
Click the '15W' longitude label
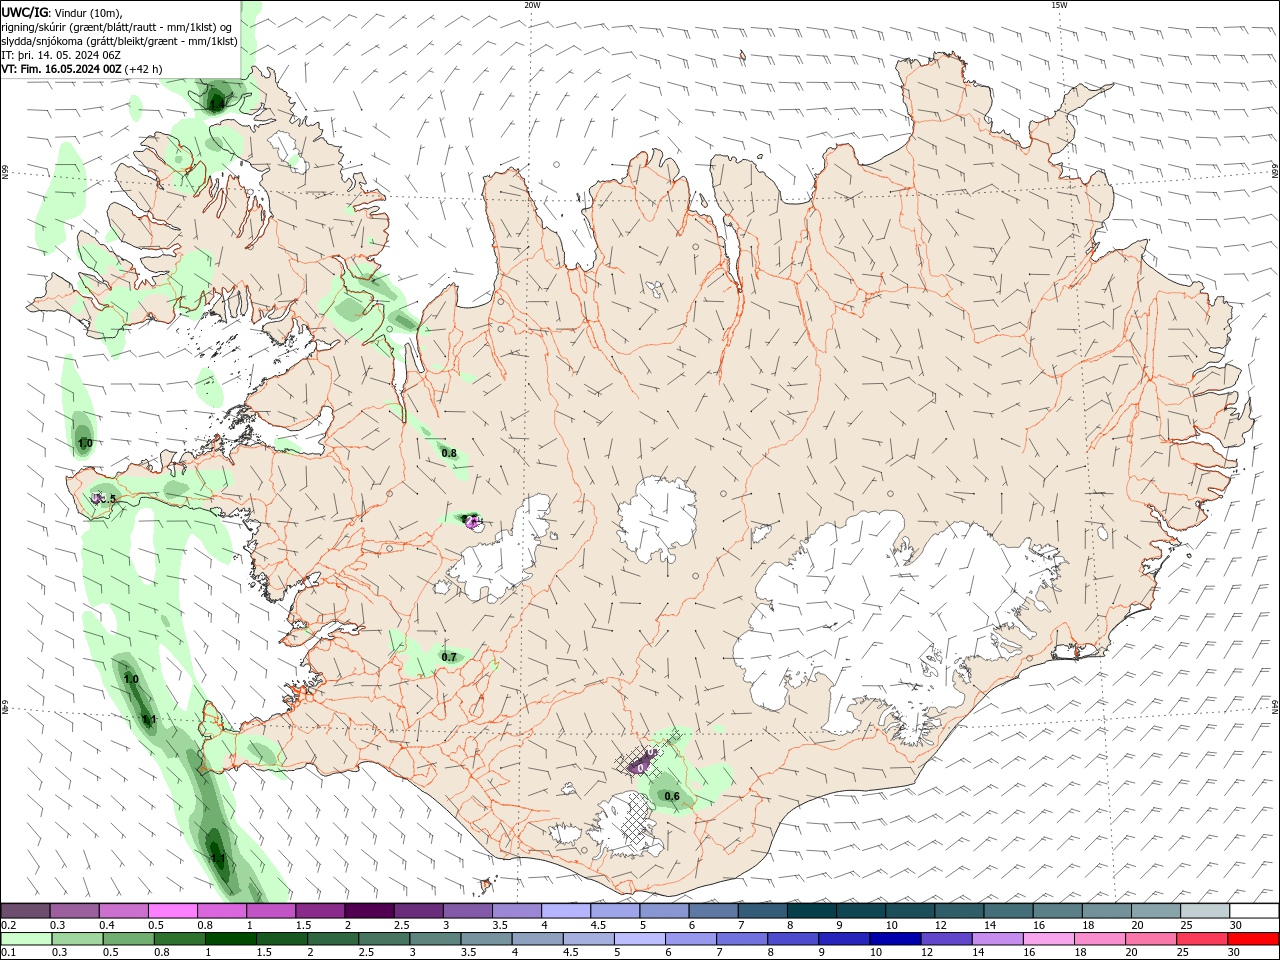(1059, 5)
